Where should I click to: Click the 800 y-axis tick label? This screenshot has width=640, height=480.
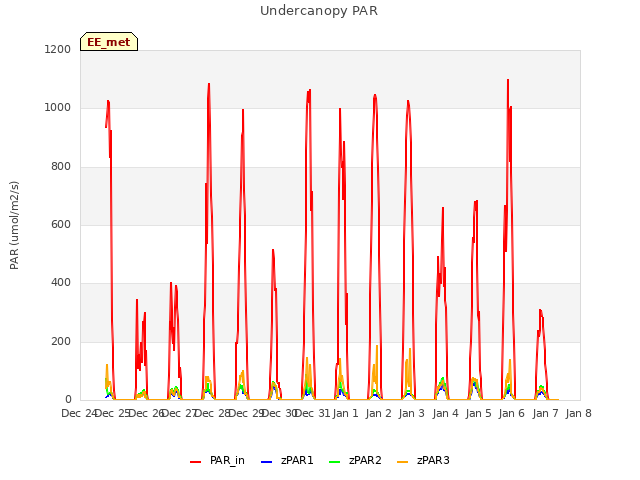click(x=61, y=167)
